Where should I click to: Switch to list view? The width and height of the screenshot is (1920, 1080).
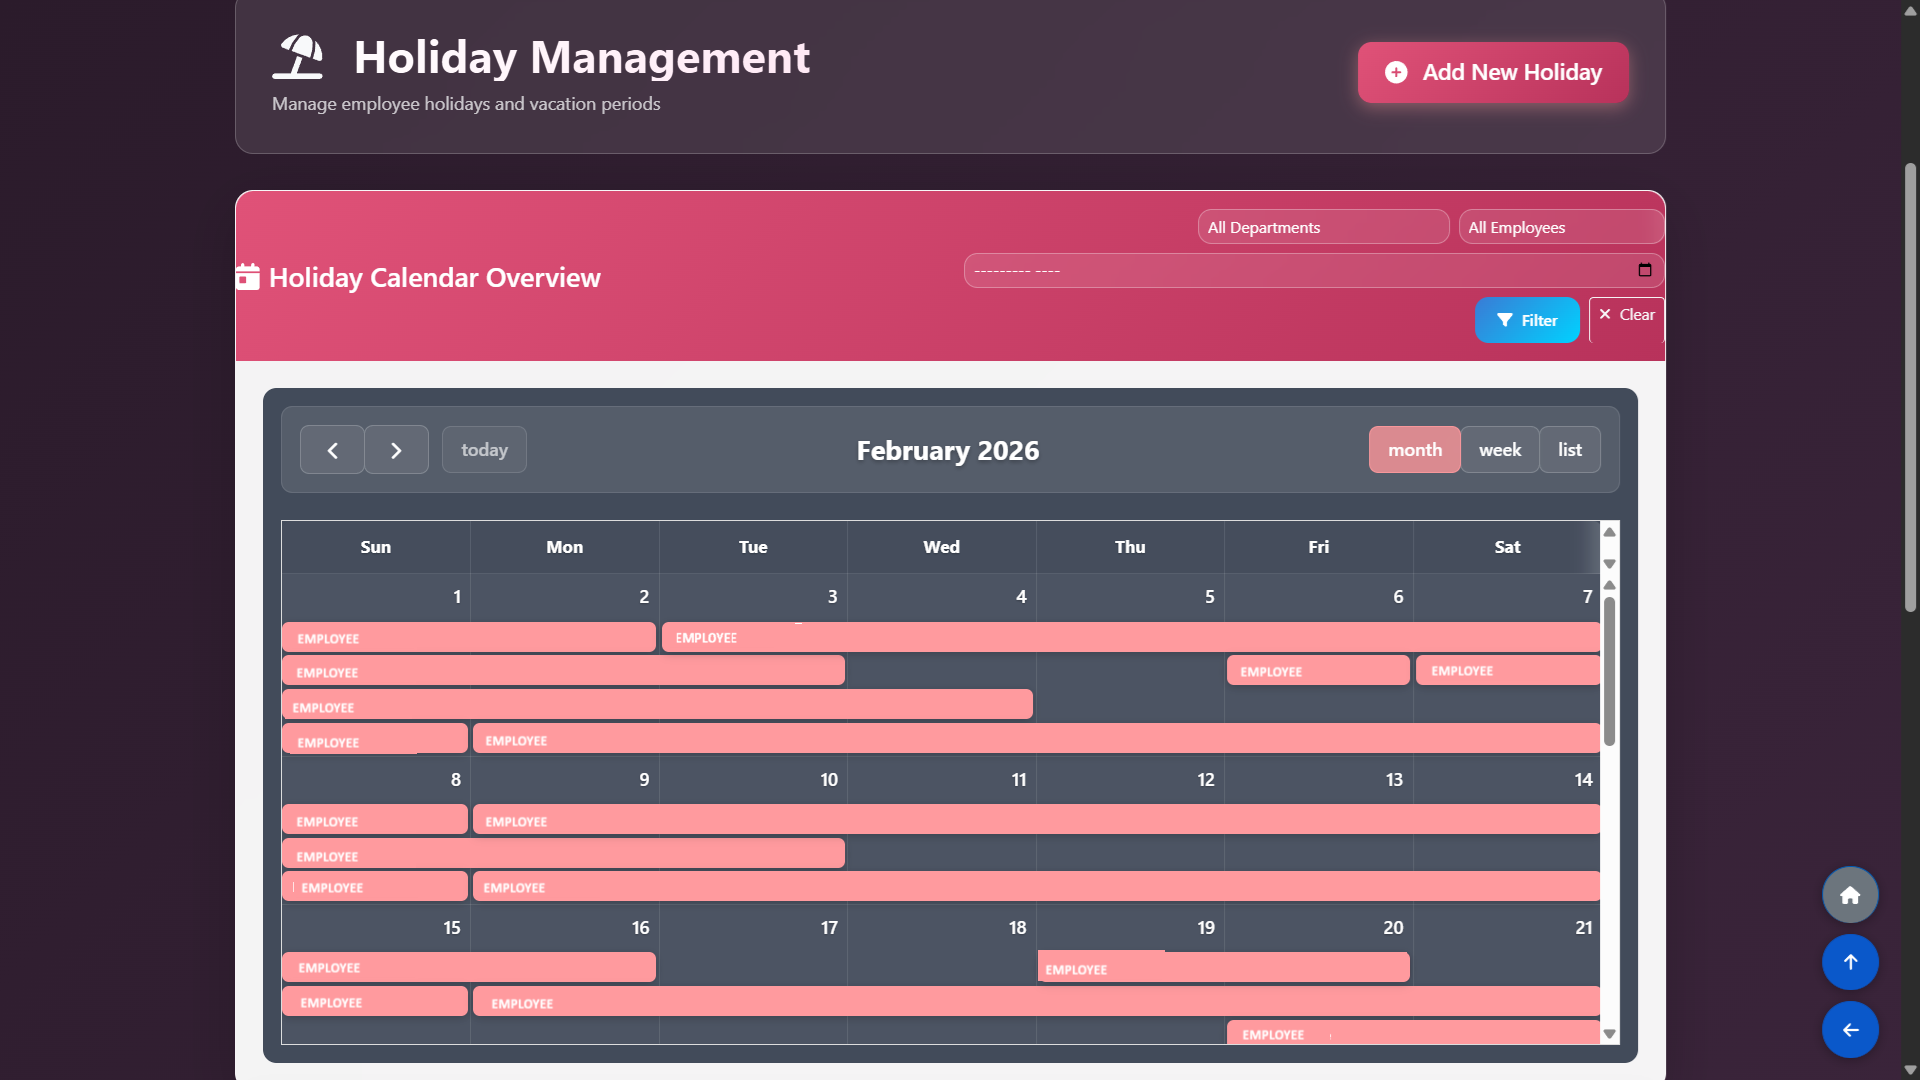(x=1568, y=449)
